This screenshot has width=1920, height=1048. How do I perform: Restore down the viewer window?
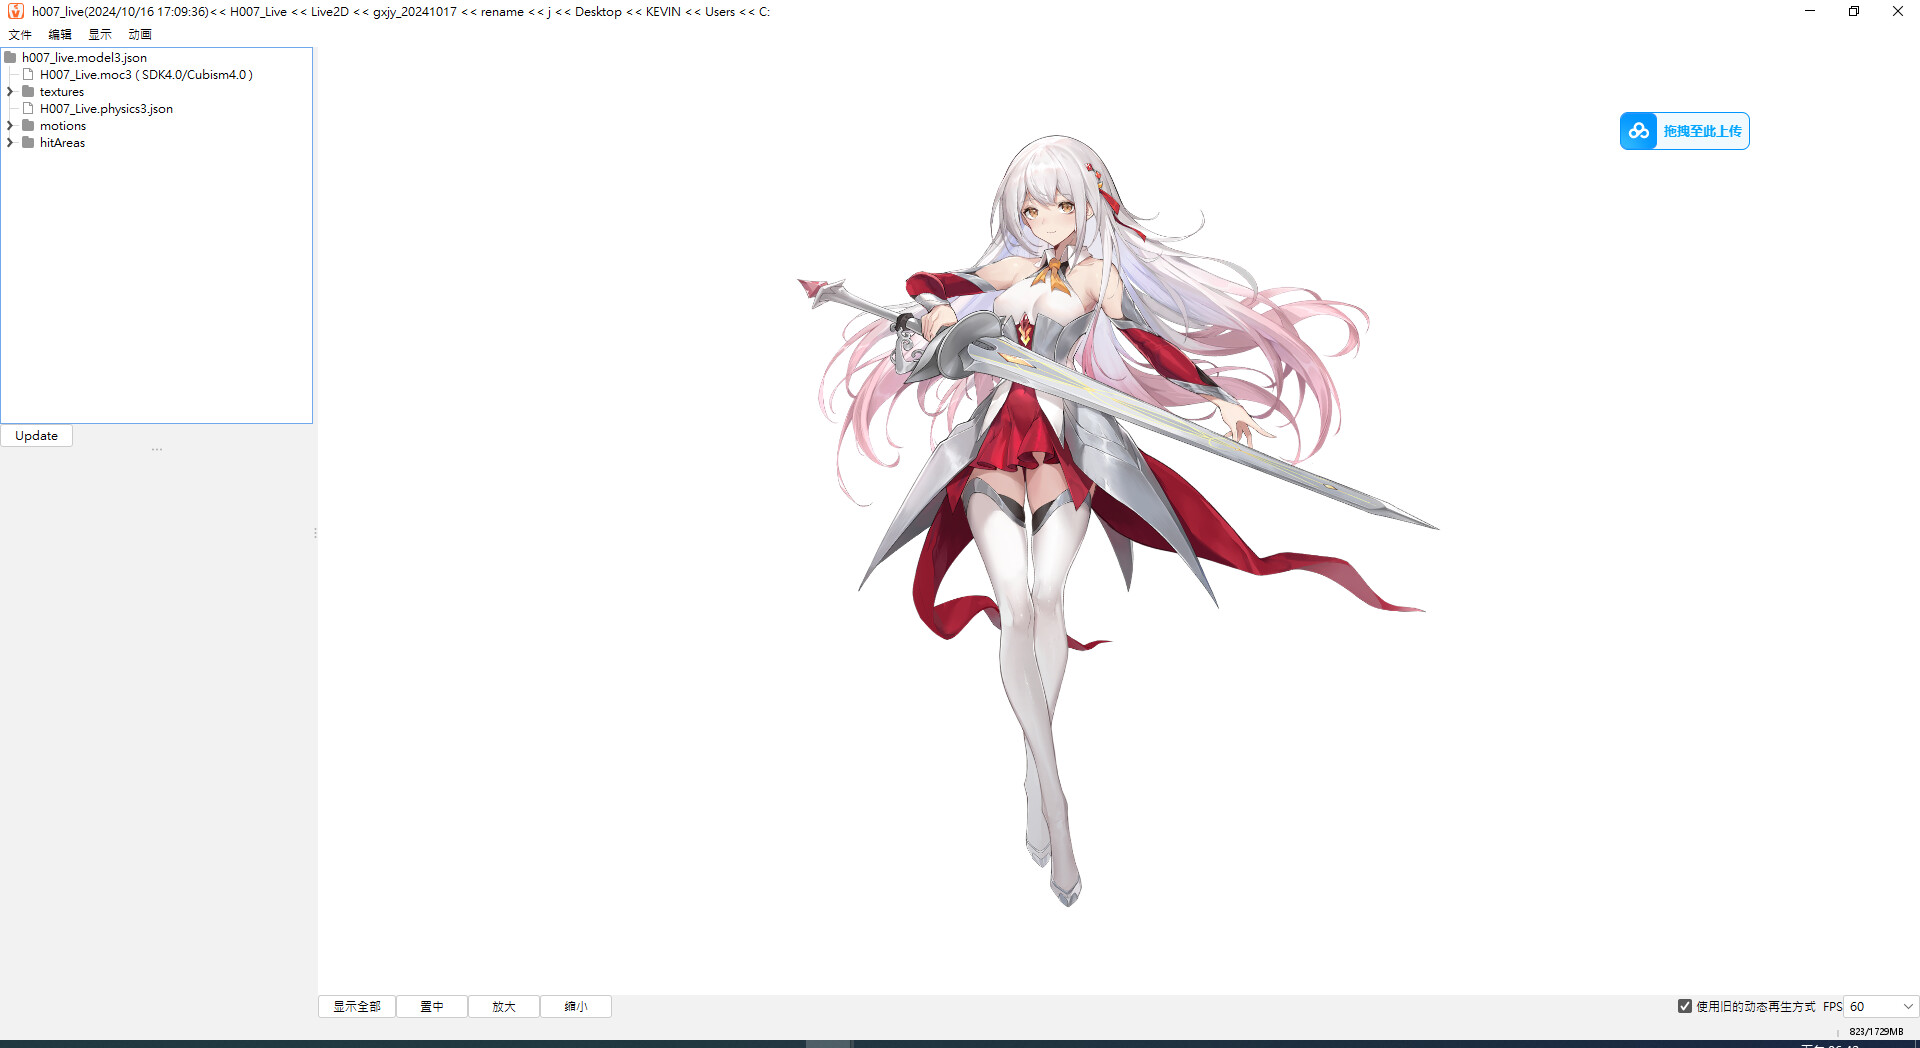[x=1853, y=11]
